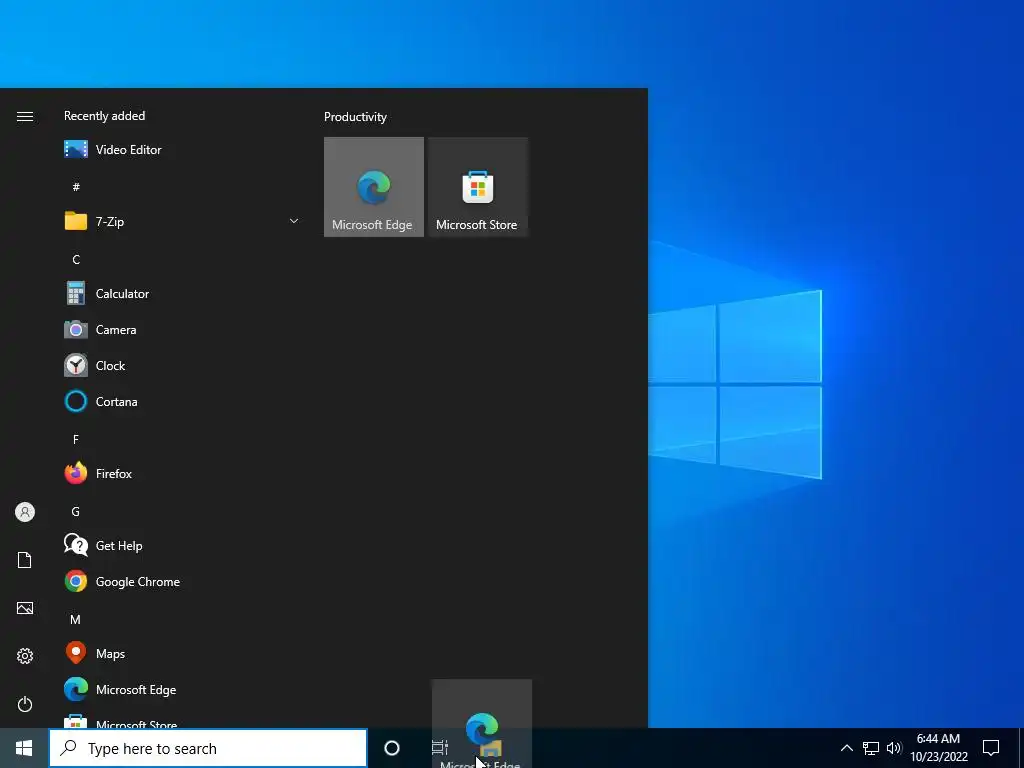This screenshot has width=1024, height=768.
Task: Open Settings gear in Start menu
Action: [25, 656]
